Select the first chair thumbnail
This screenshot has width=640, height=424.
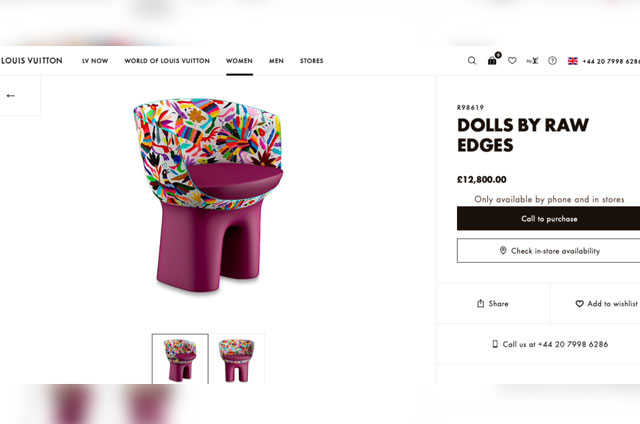180,359
